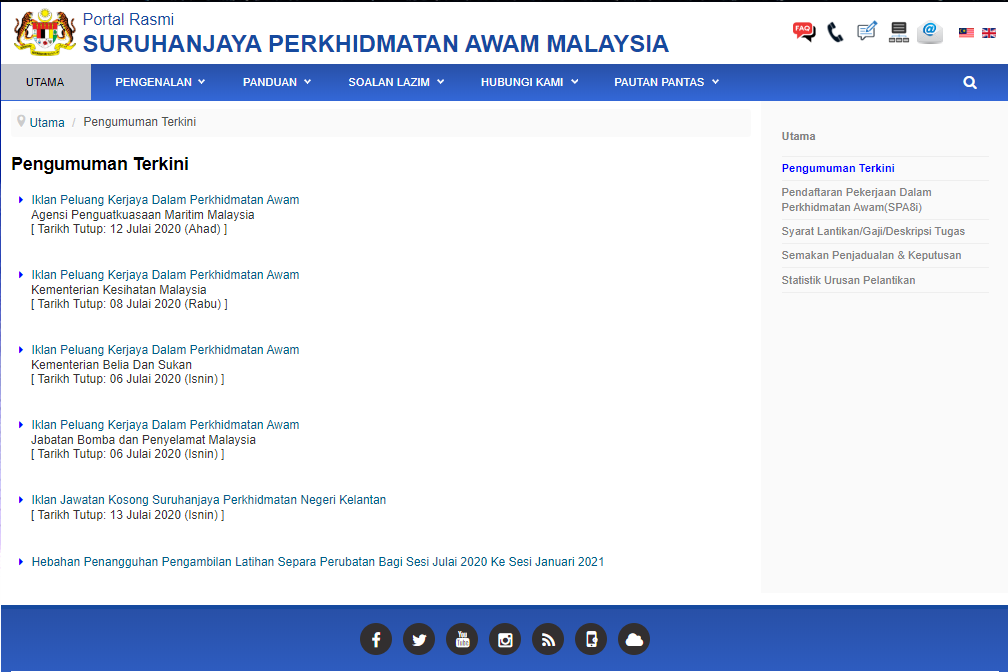Click the Pengumuman Terkini breadcrumb text
This screenshot has width=1008, height=672.
[140, 122]
